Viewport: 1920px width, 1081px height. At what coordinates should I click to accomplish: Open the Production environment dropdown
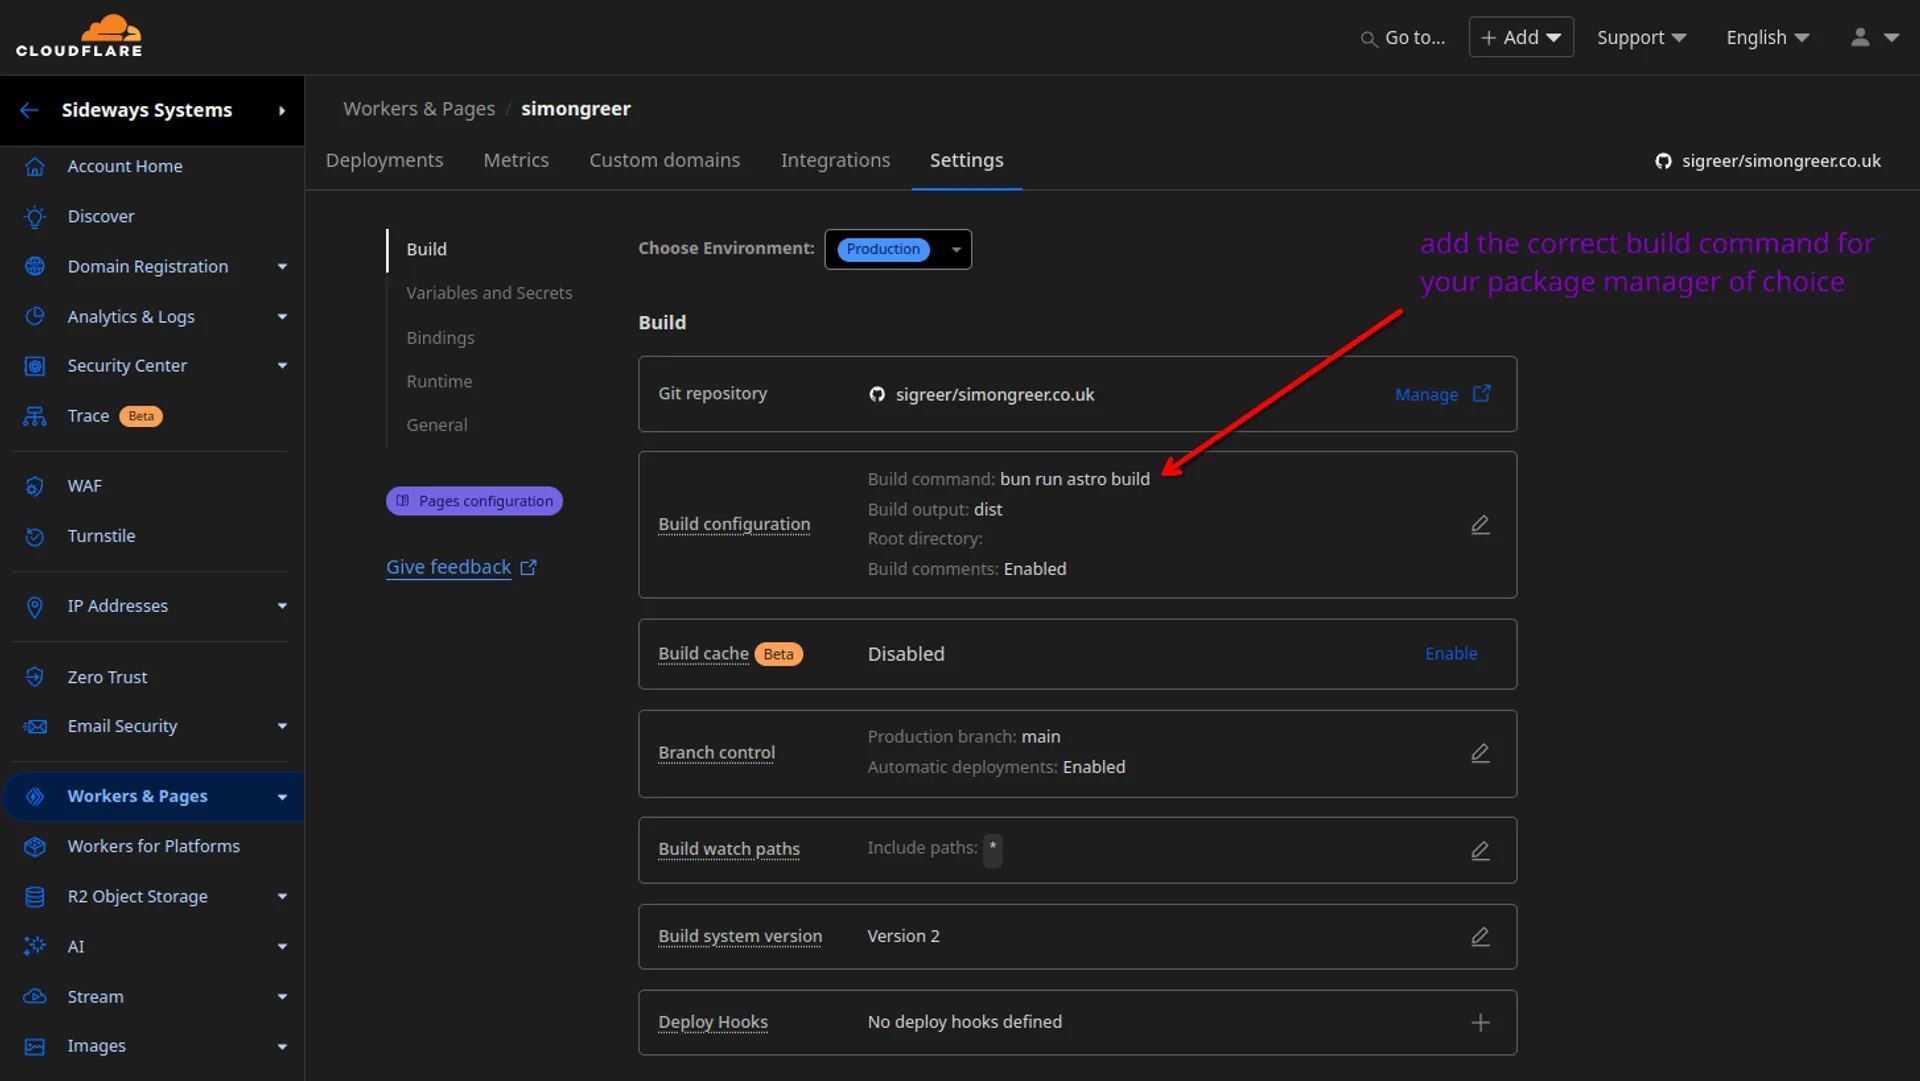897,249
